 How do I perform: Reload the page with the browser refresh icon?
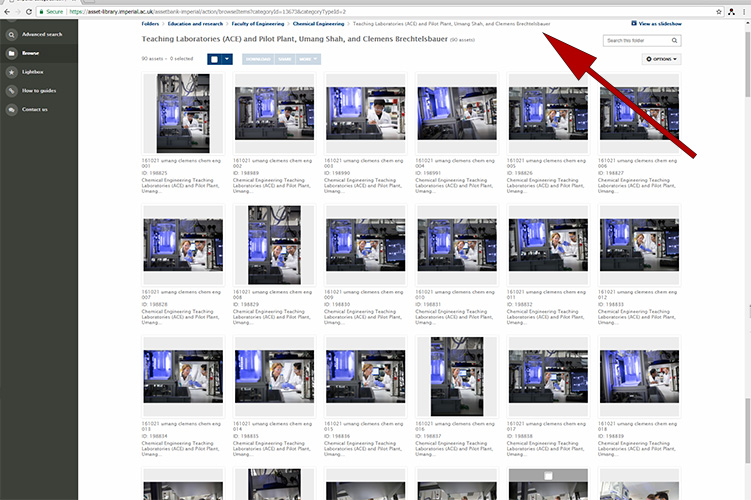[x=30, y=10]
